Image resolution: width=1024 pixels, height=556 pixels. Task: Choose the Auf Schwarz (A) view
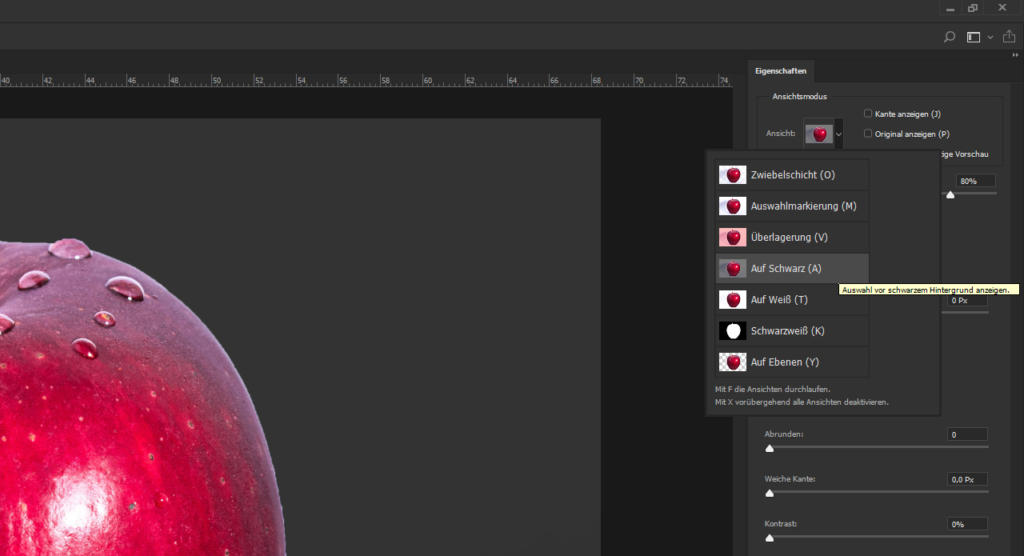(x=792, y=269)
